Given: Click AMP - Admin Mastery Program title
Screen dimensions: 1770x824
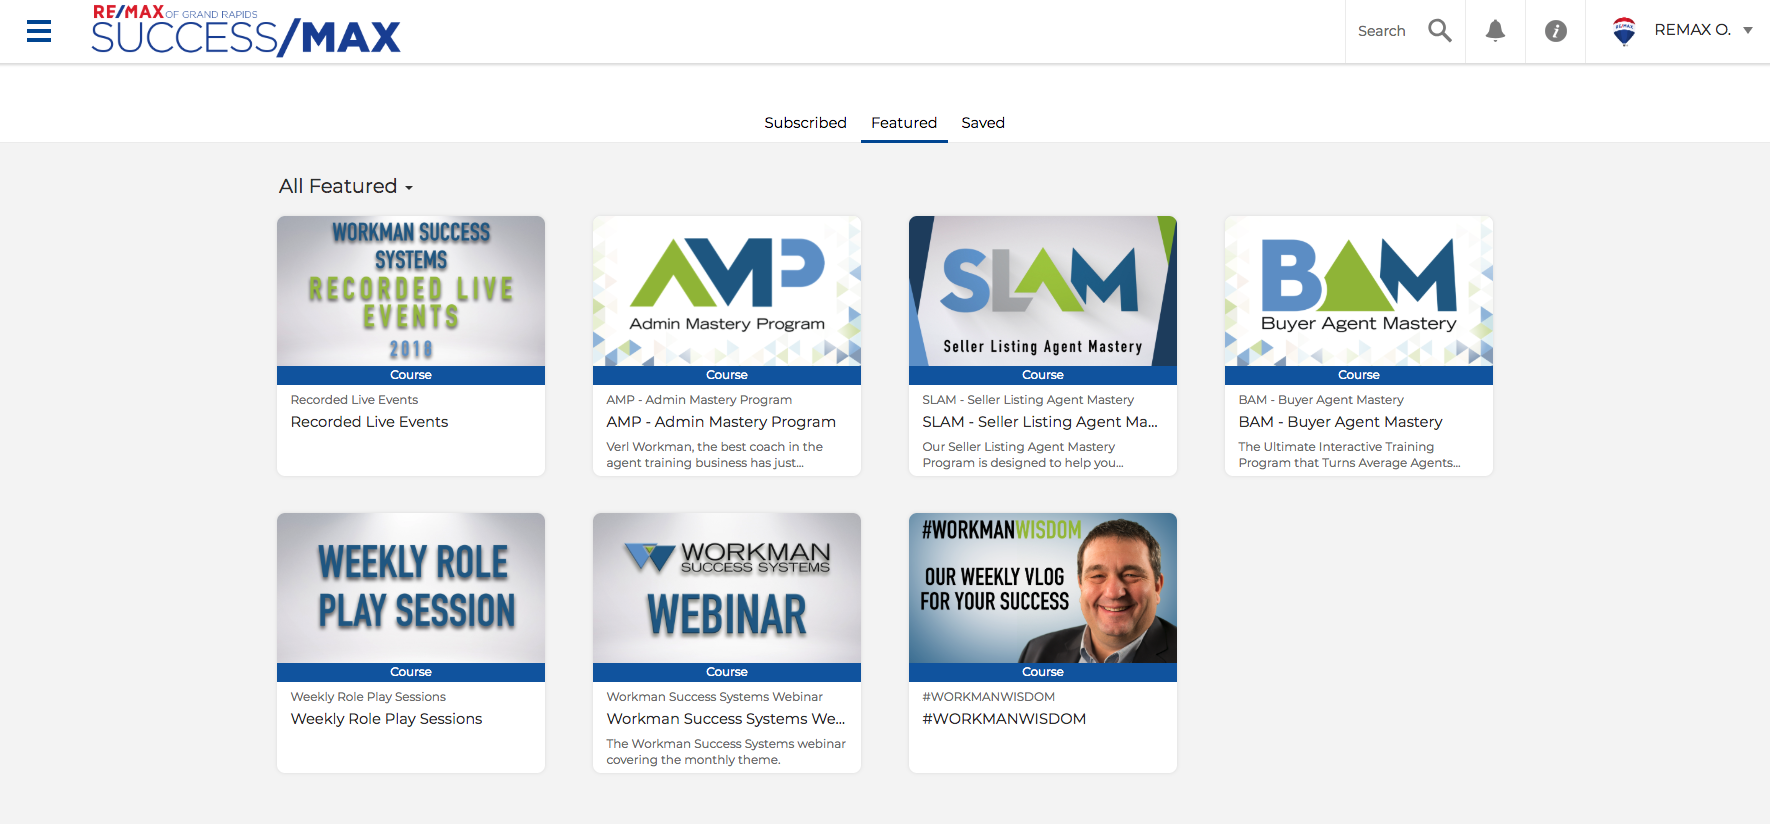Looking at the screenshot, I should point(721,422).
